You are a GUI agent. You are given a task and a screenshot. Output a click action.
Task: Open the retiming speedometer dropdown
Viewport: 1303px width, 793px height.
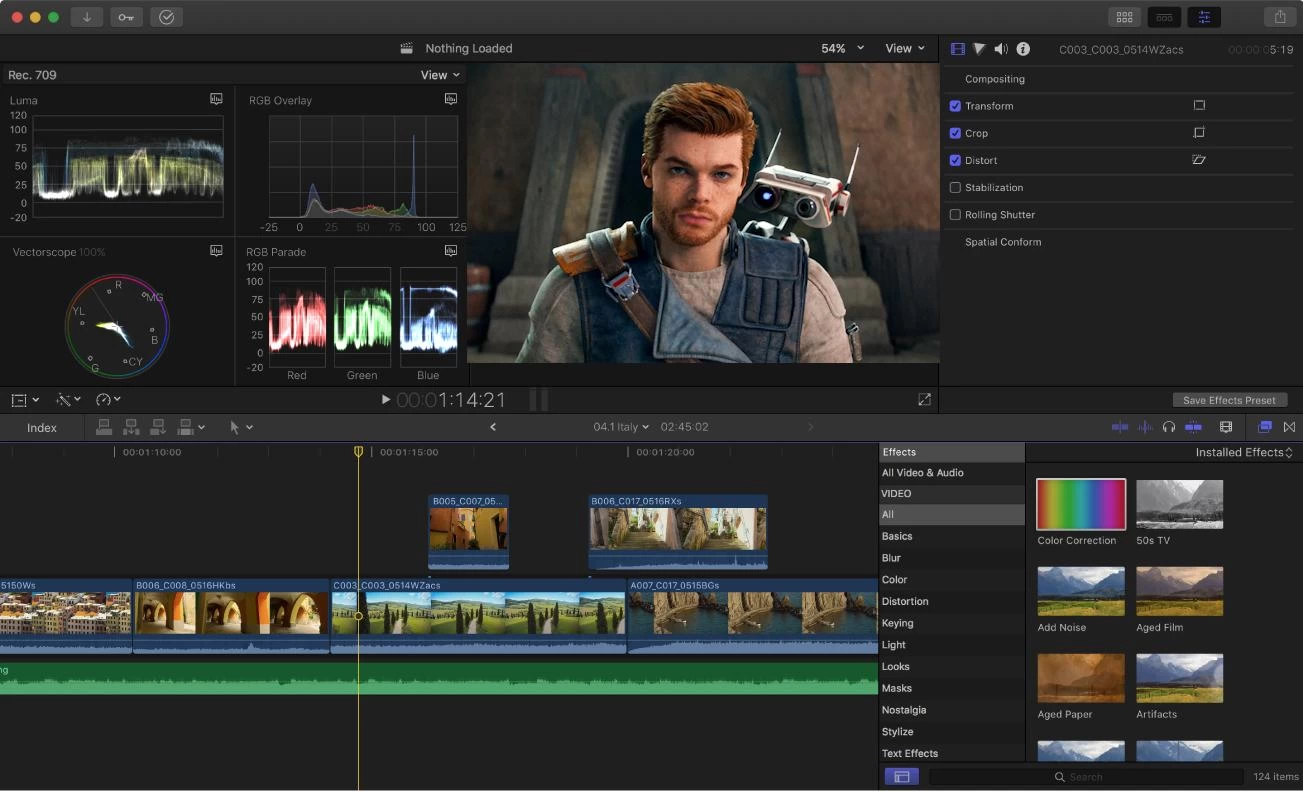(108, 399)
